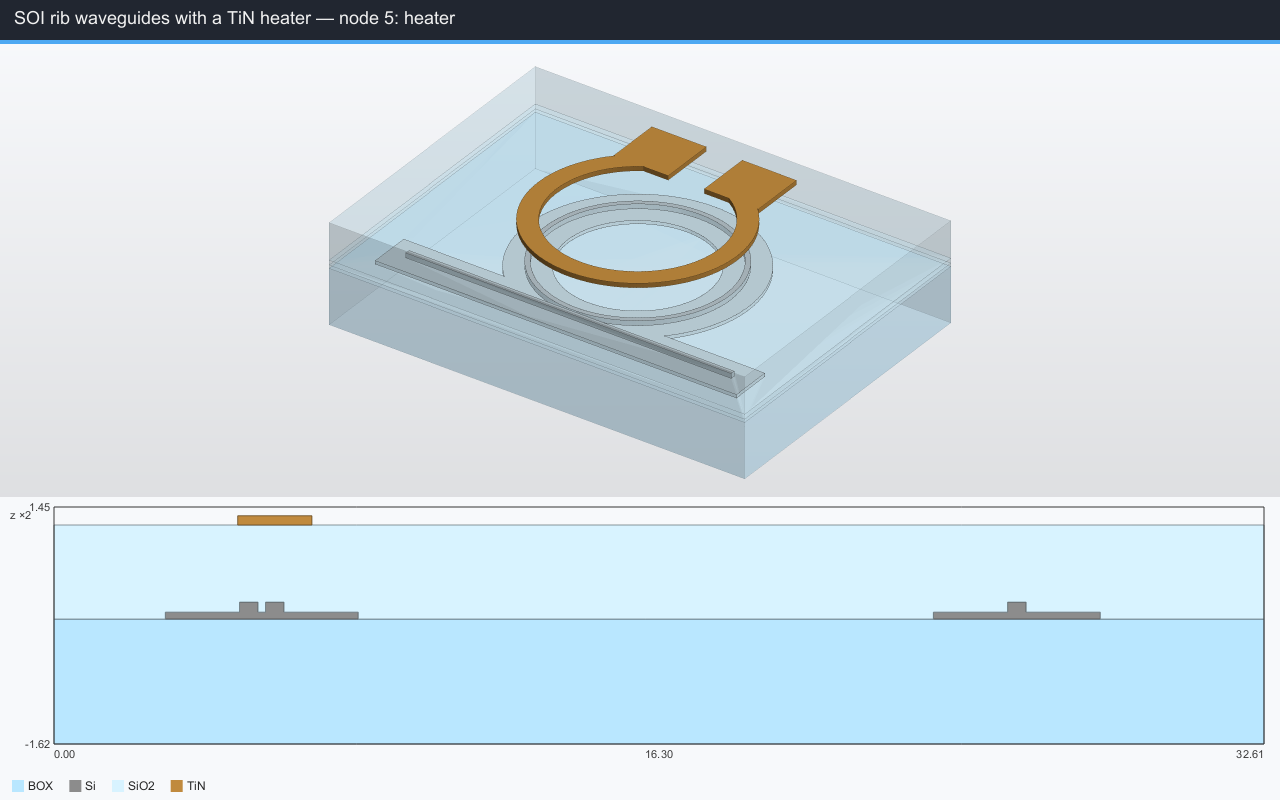Select the "Si" legend label text
The height and width of the screenshot is (800, 1280).
point(90,786)
